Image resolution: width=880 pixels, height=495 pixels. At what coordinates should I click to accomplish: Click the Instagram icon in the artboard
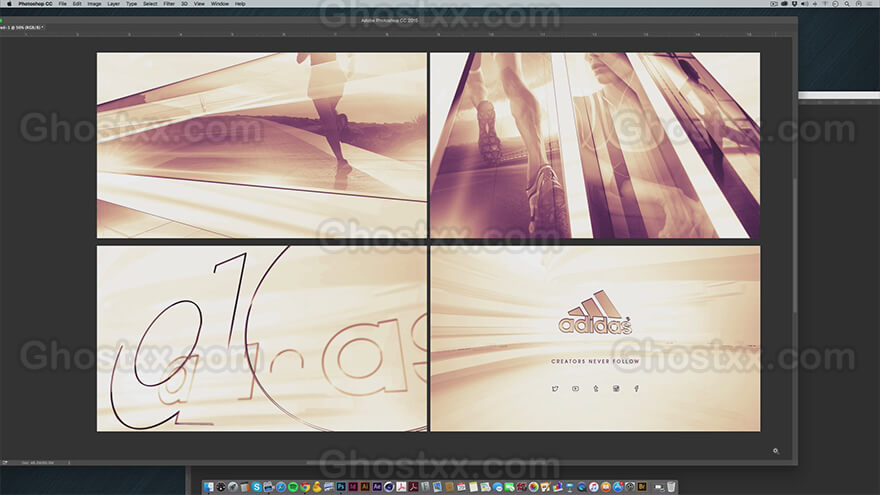point(616,388)
